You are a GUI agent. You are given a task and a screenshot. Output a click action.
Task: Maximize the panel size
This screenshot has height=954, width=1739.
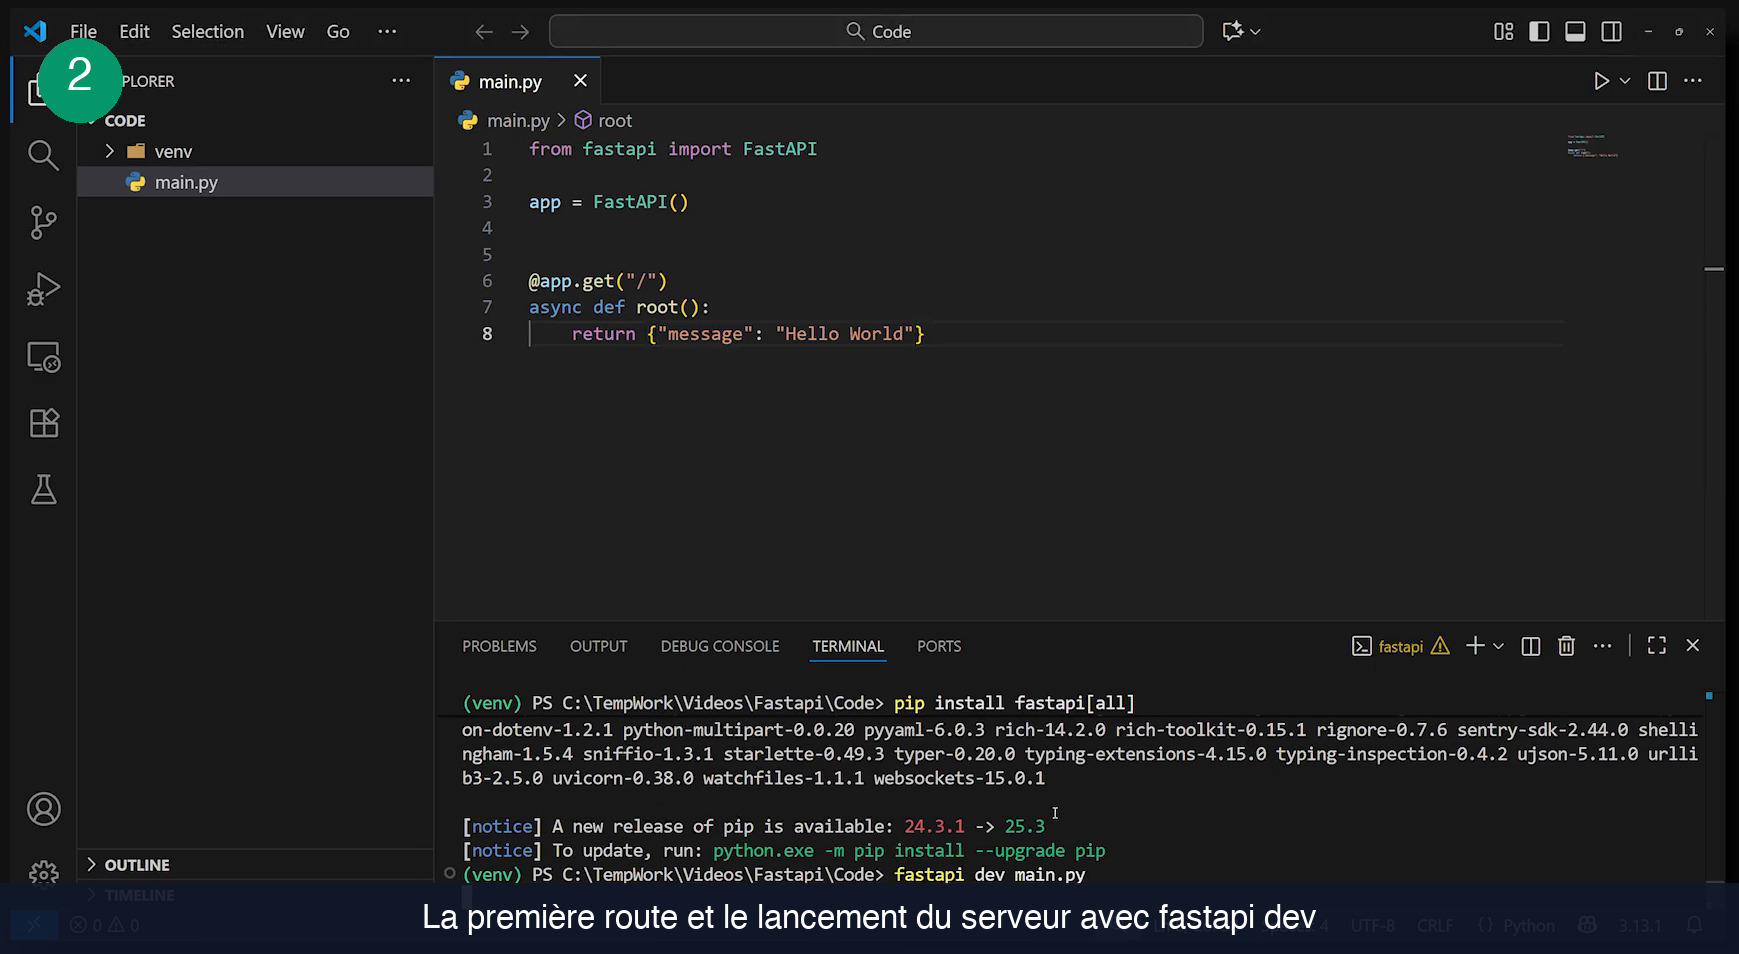pyautogui.click(x=1657, y=646)
